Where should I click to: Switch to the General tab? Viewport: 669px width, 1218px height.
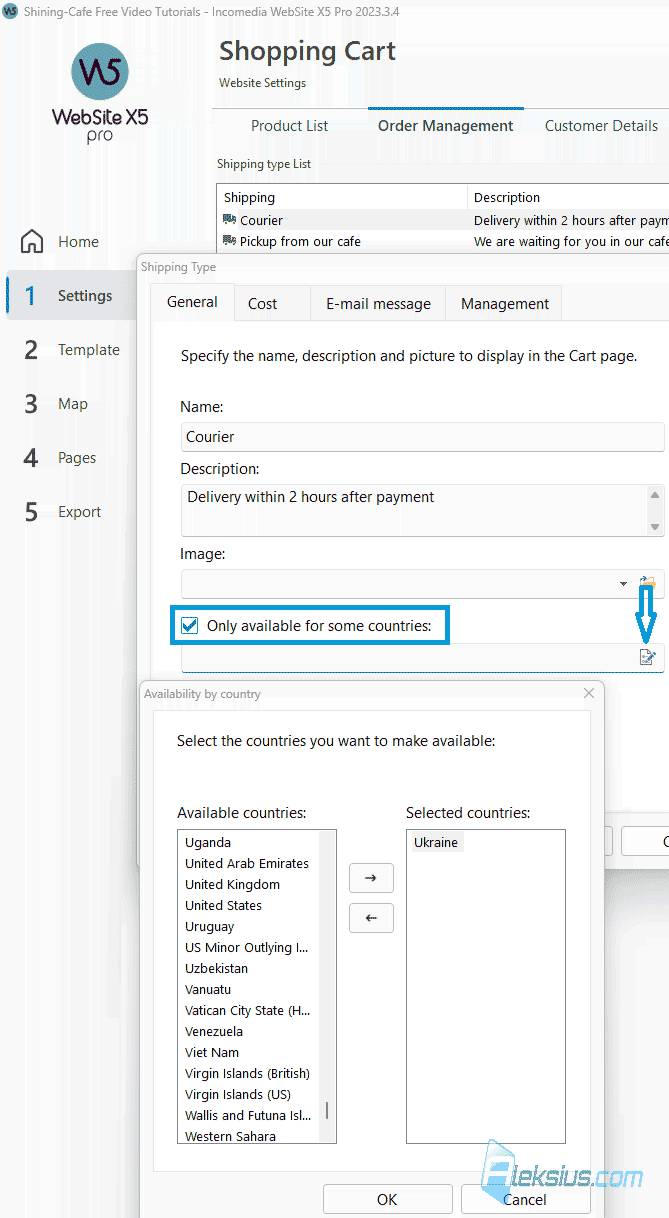pyautogui.click(x=192, y=302)
